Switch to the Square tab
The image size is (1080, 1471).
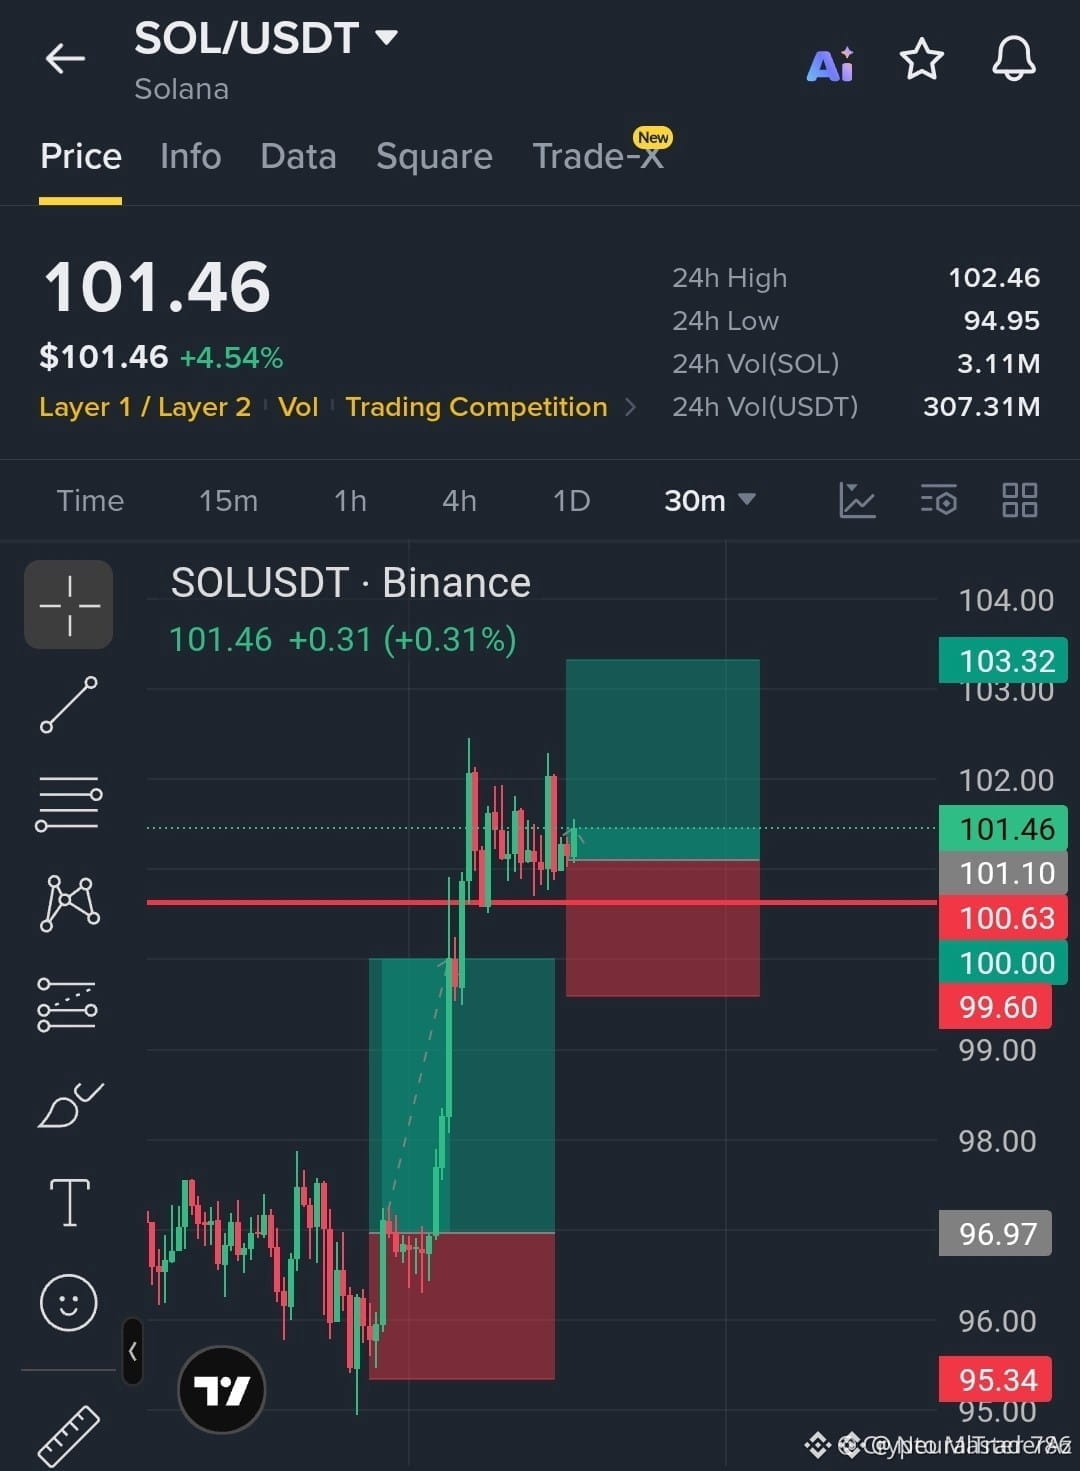(x=434, y=156)
